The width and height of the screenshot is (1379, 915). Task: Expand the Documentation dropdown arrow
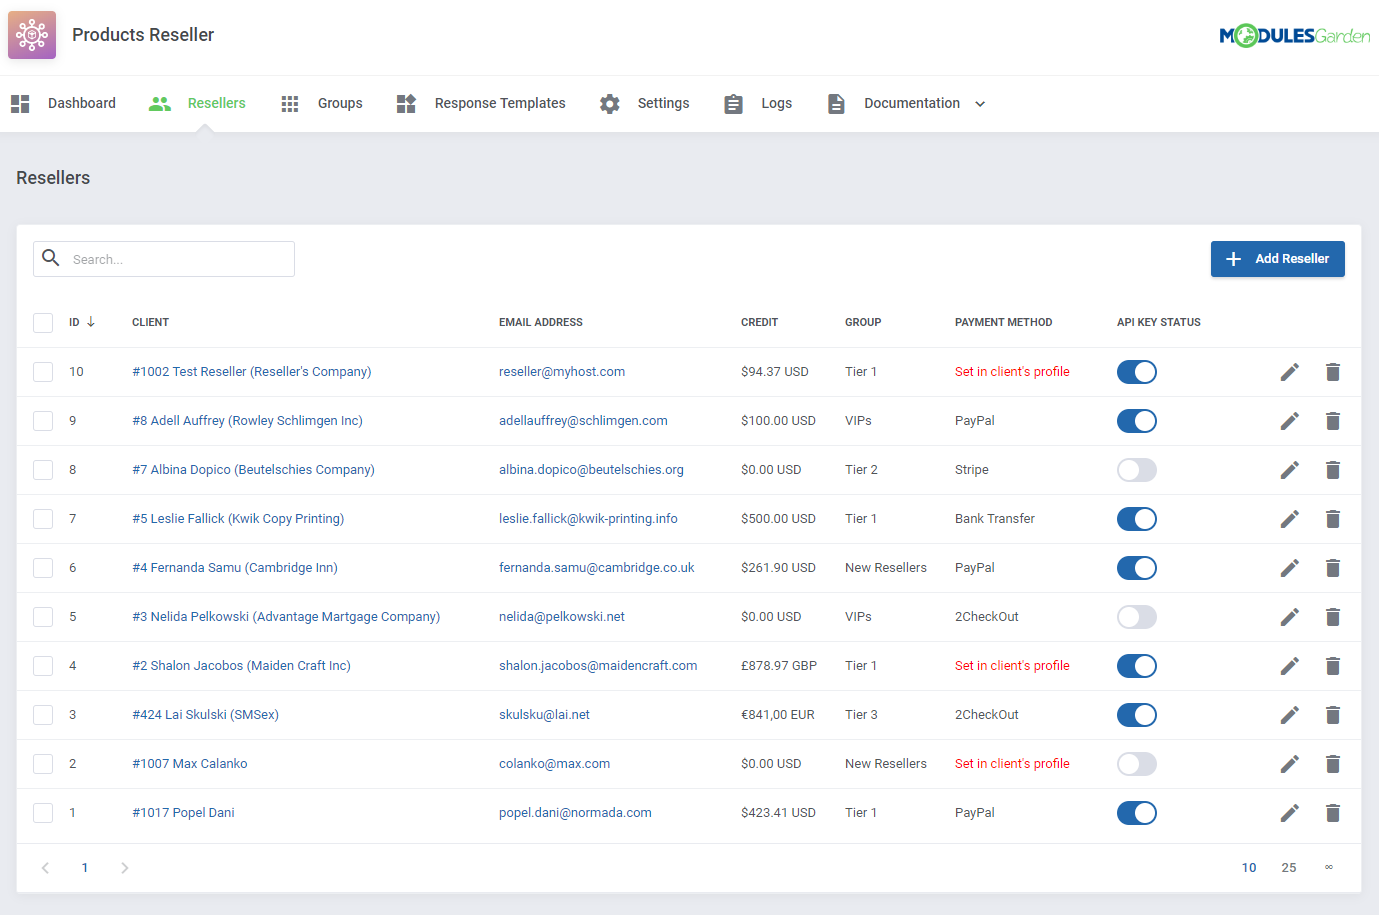(980, 104)
